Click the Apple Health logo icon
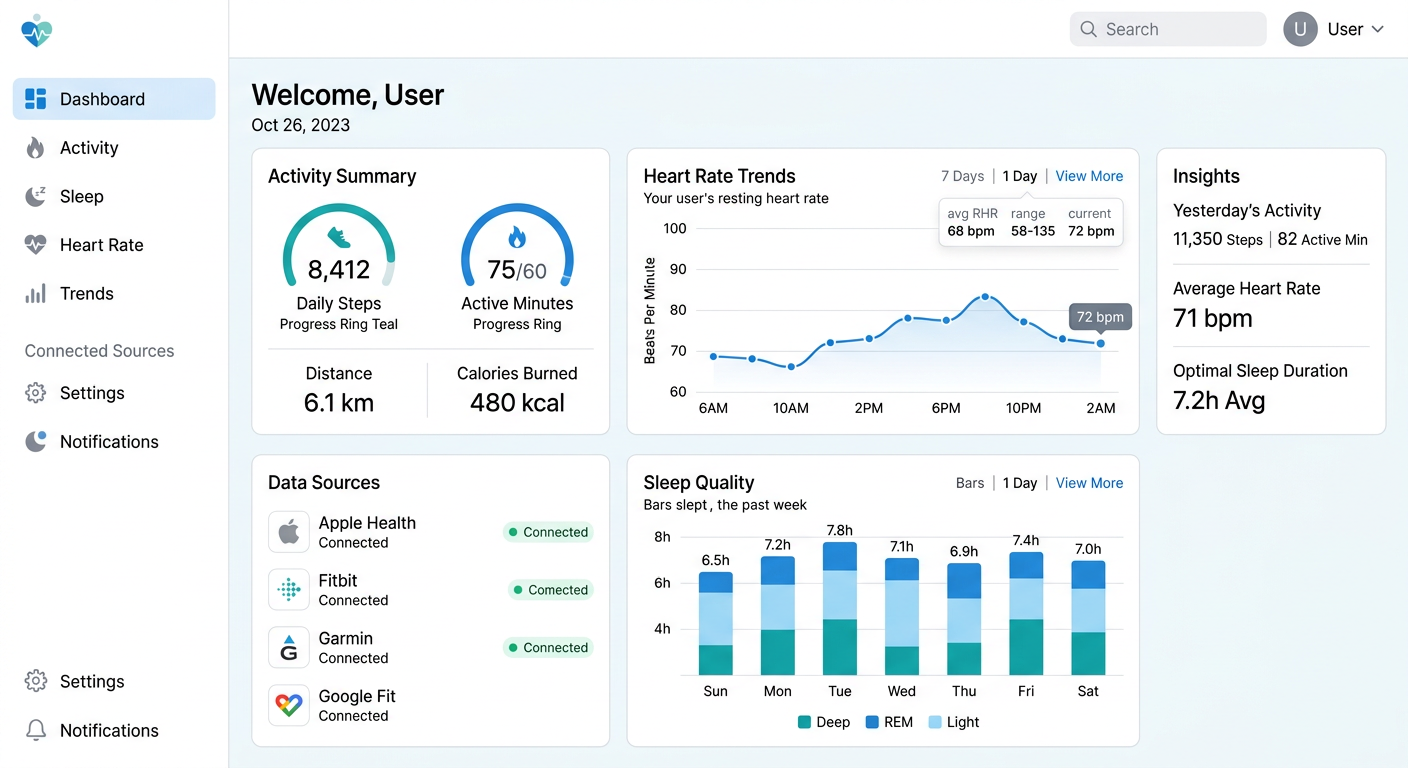Viewport: 1408px width, 768px height. tap(289, 532)
